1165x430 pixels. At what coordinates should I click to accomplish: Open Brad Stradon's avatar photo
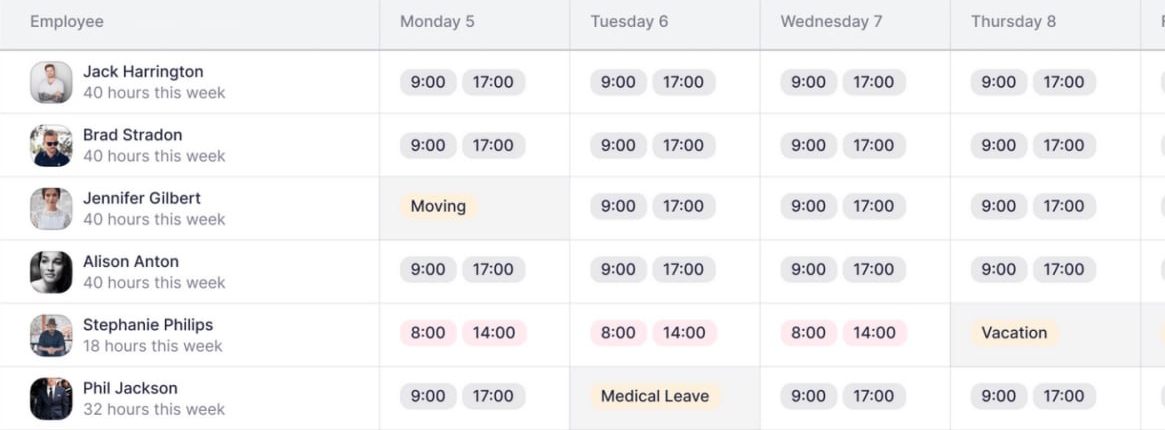click(51, 145)
